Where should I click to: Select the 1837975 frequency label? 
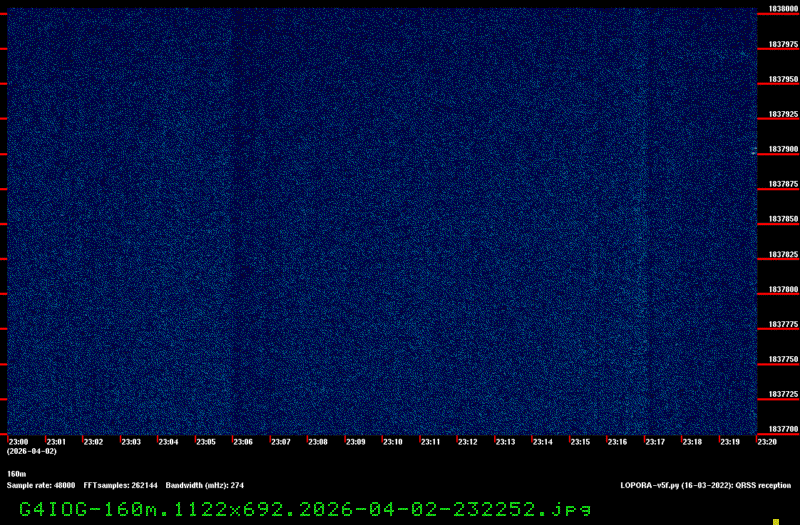pyautogui.click(x=783, y=44)
